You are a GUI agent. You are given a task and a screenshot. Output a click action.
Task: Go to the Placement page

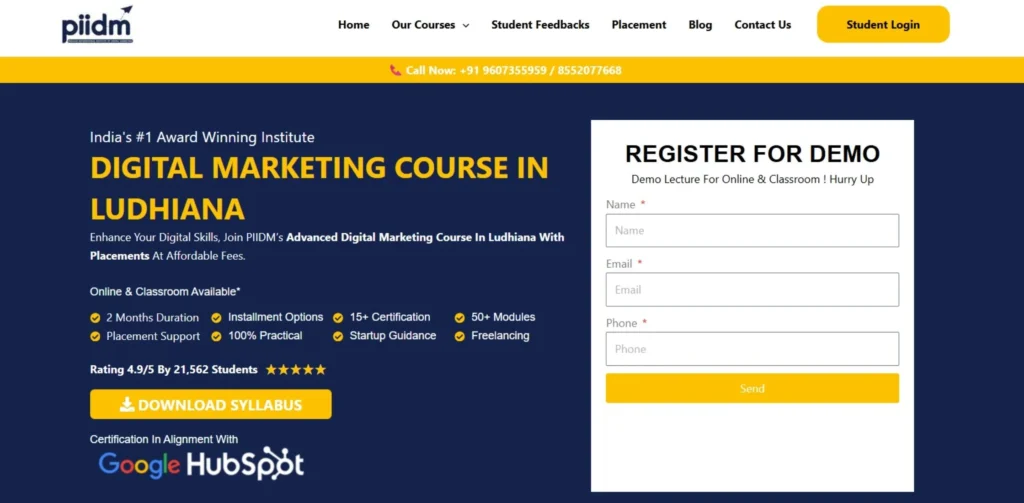click(639, 25)
